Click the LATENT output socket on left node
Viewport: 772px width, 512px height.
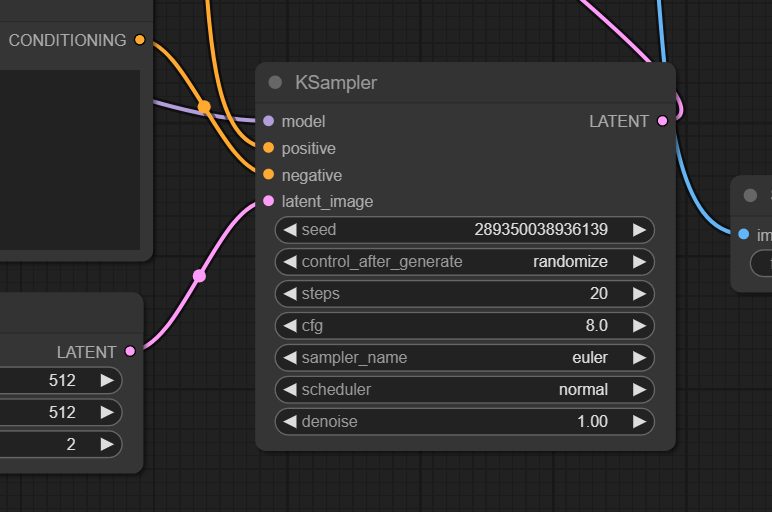(130, 351)
